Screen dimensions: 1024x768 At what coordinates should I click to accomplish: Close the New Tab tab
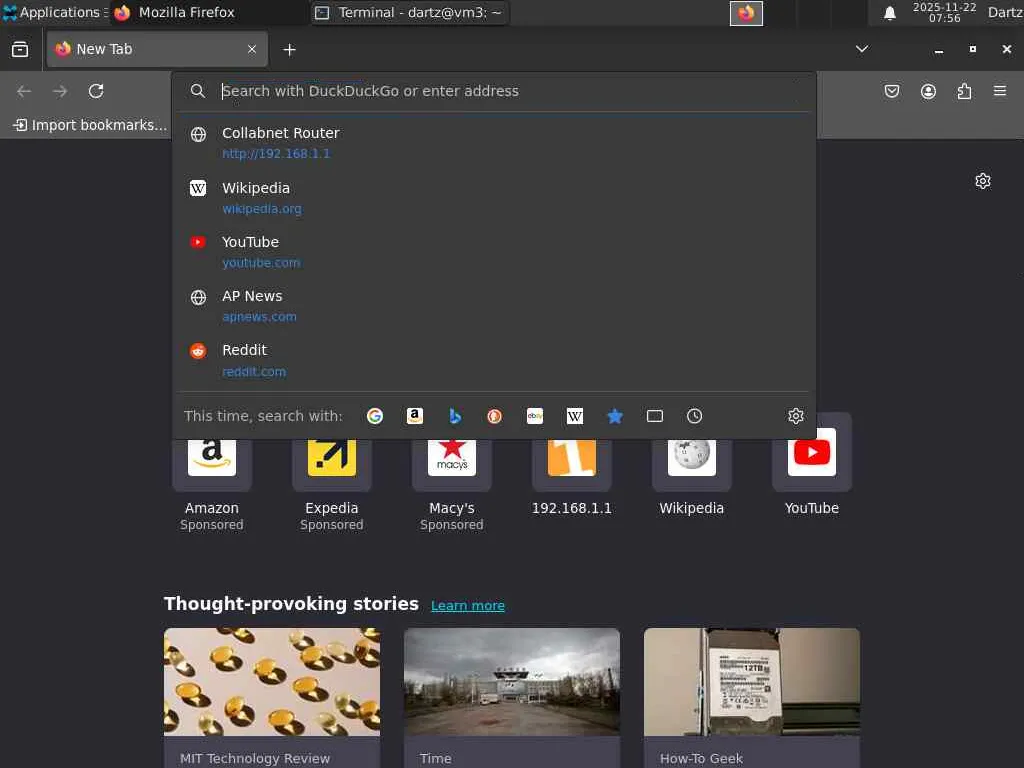(252, 49)
